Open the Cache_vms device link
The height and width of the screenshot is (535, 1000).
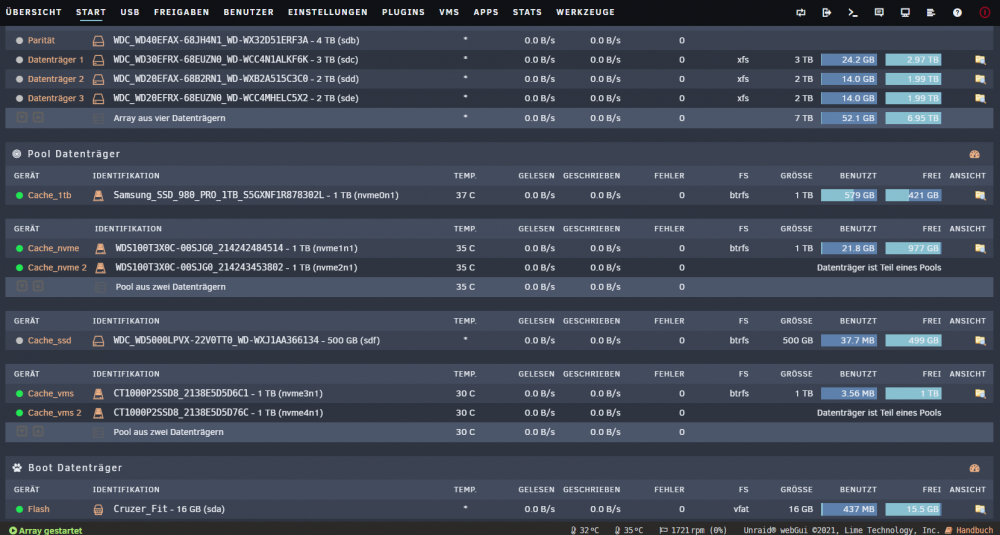tap(51, 393)
